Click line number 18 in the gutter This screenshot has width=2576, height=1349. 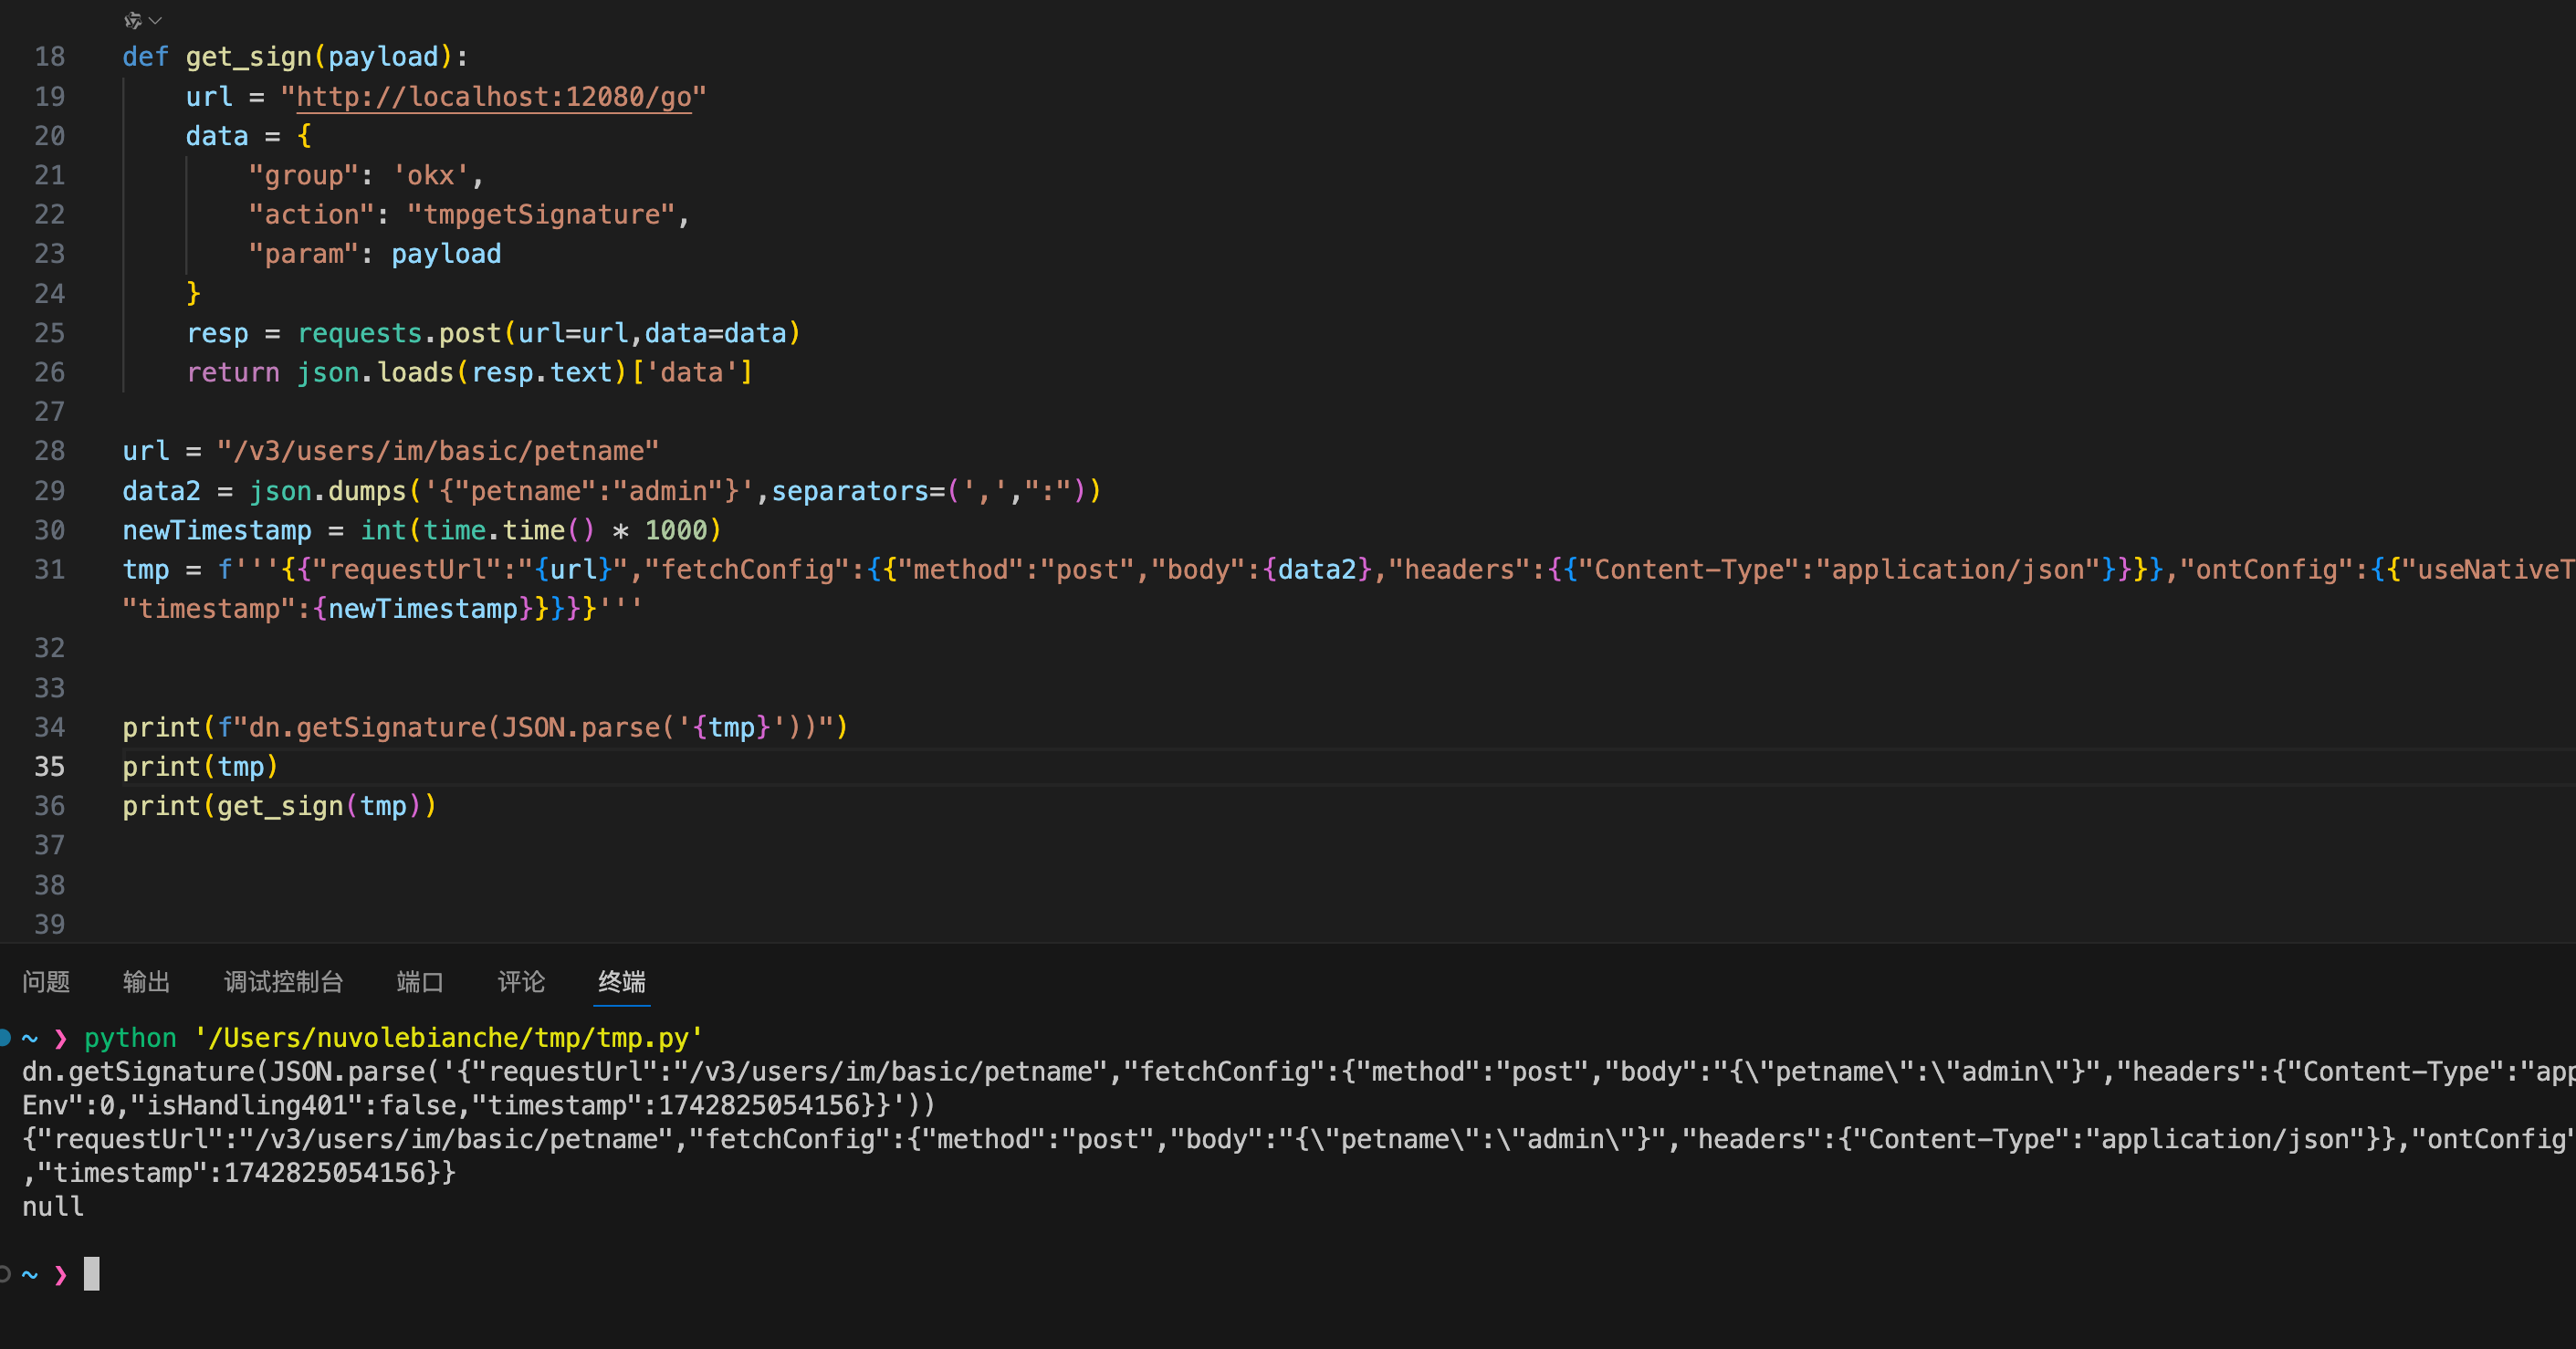49,57
